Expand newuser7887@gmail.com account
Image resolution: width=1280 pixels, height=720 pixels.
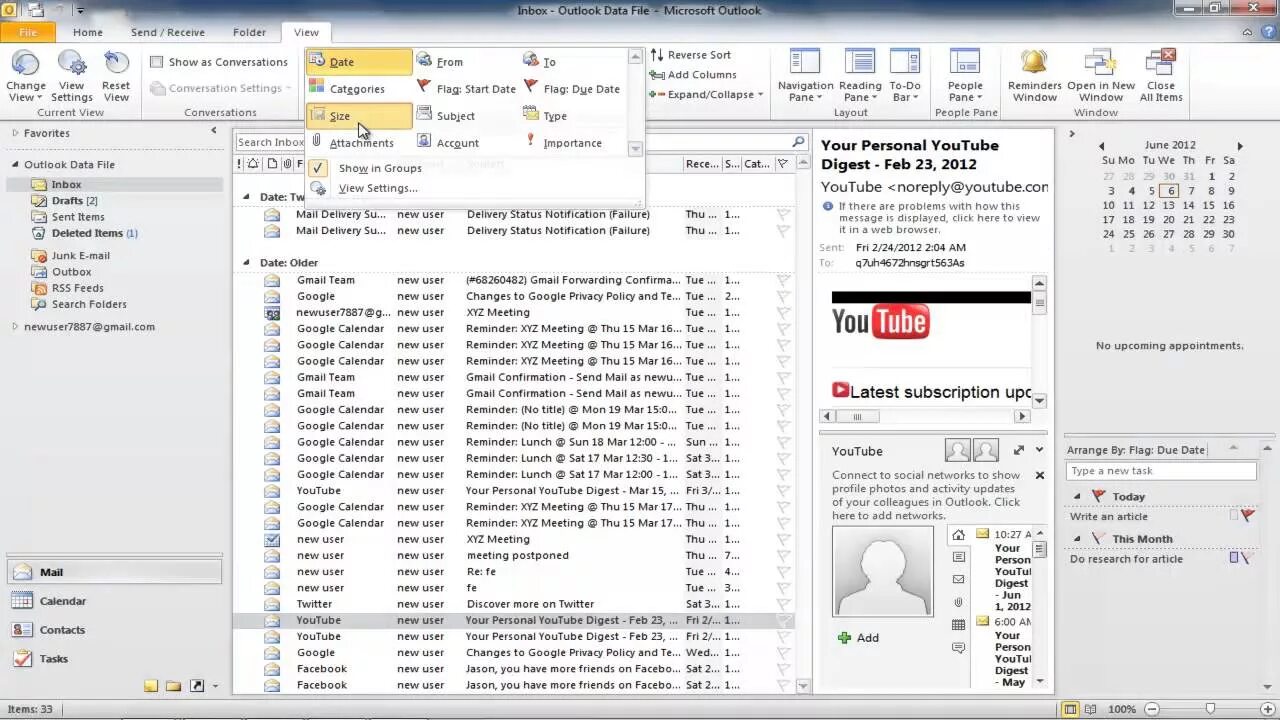(x=15, y=327)
